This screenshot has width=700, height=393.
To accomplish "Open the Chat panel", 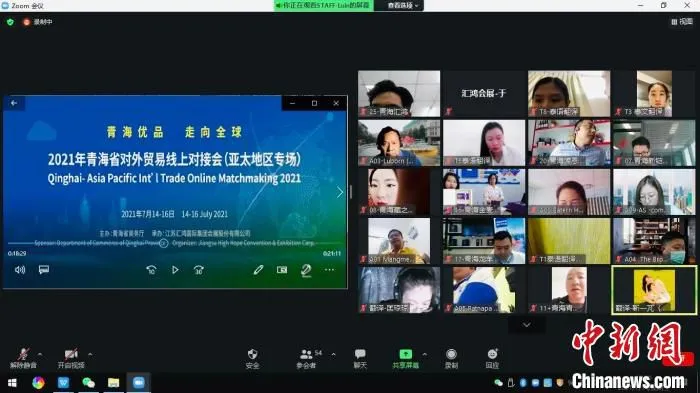I will (x=360, y=358).
